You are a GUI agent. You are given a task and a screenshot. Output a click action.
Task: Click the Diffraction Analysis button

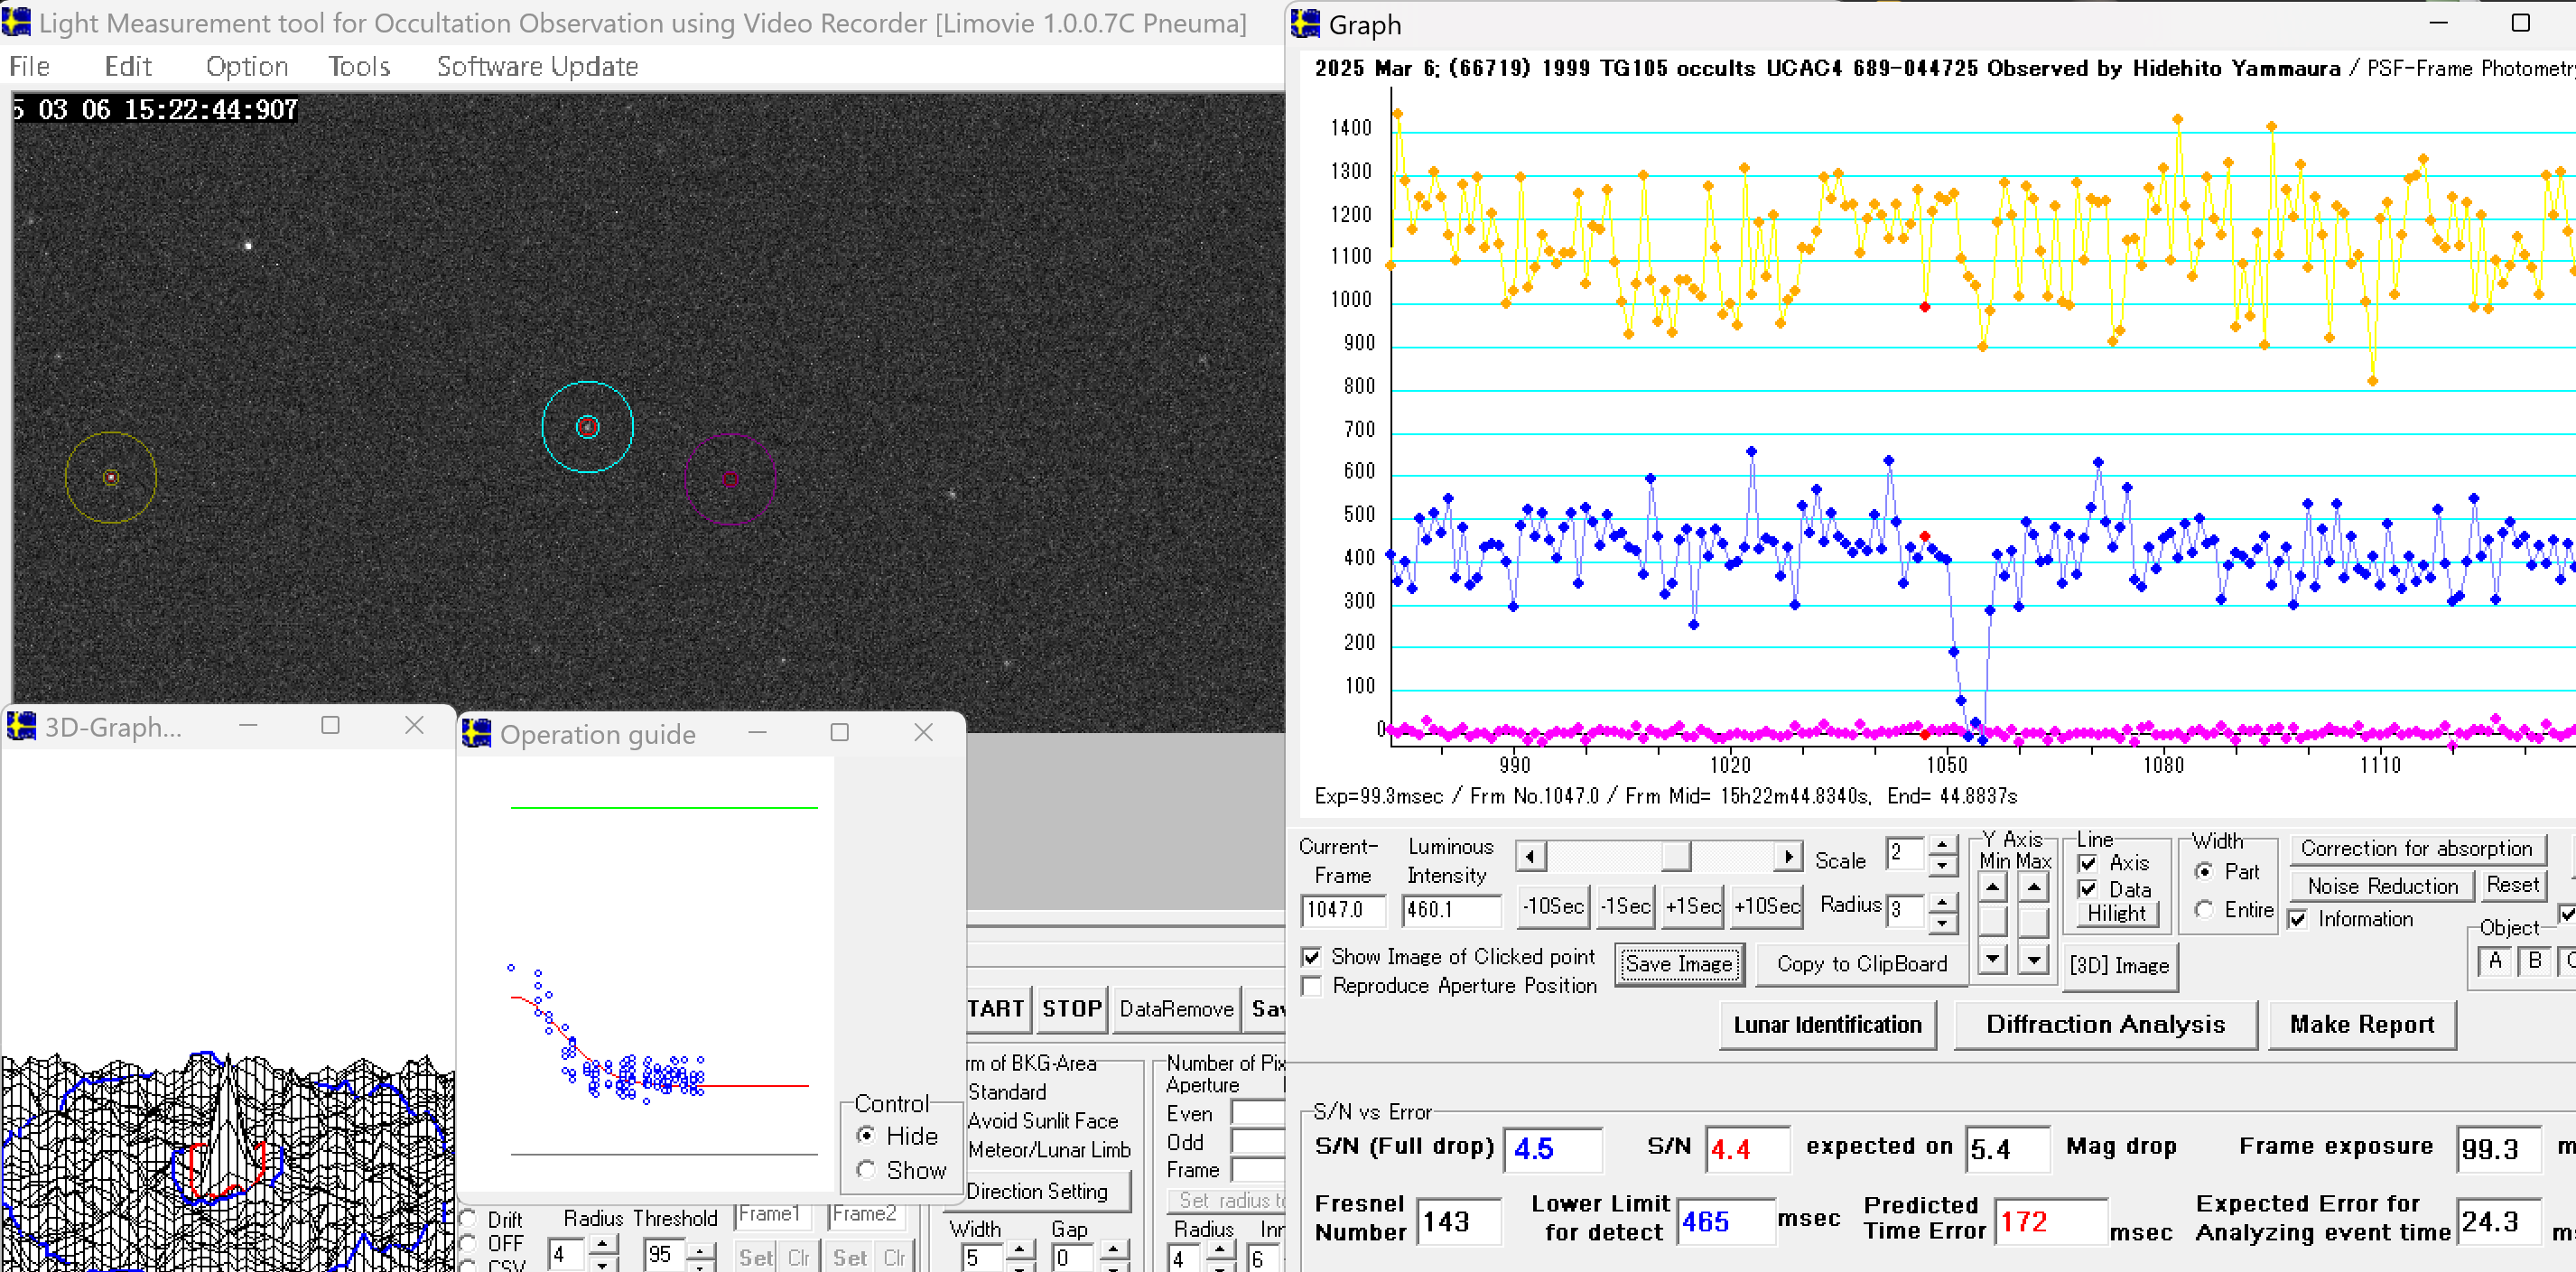click(2104, 1024)
